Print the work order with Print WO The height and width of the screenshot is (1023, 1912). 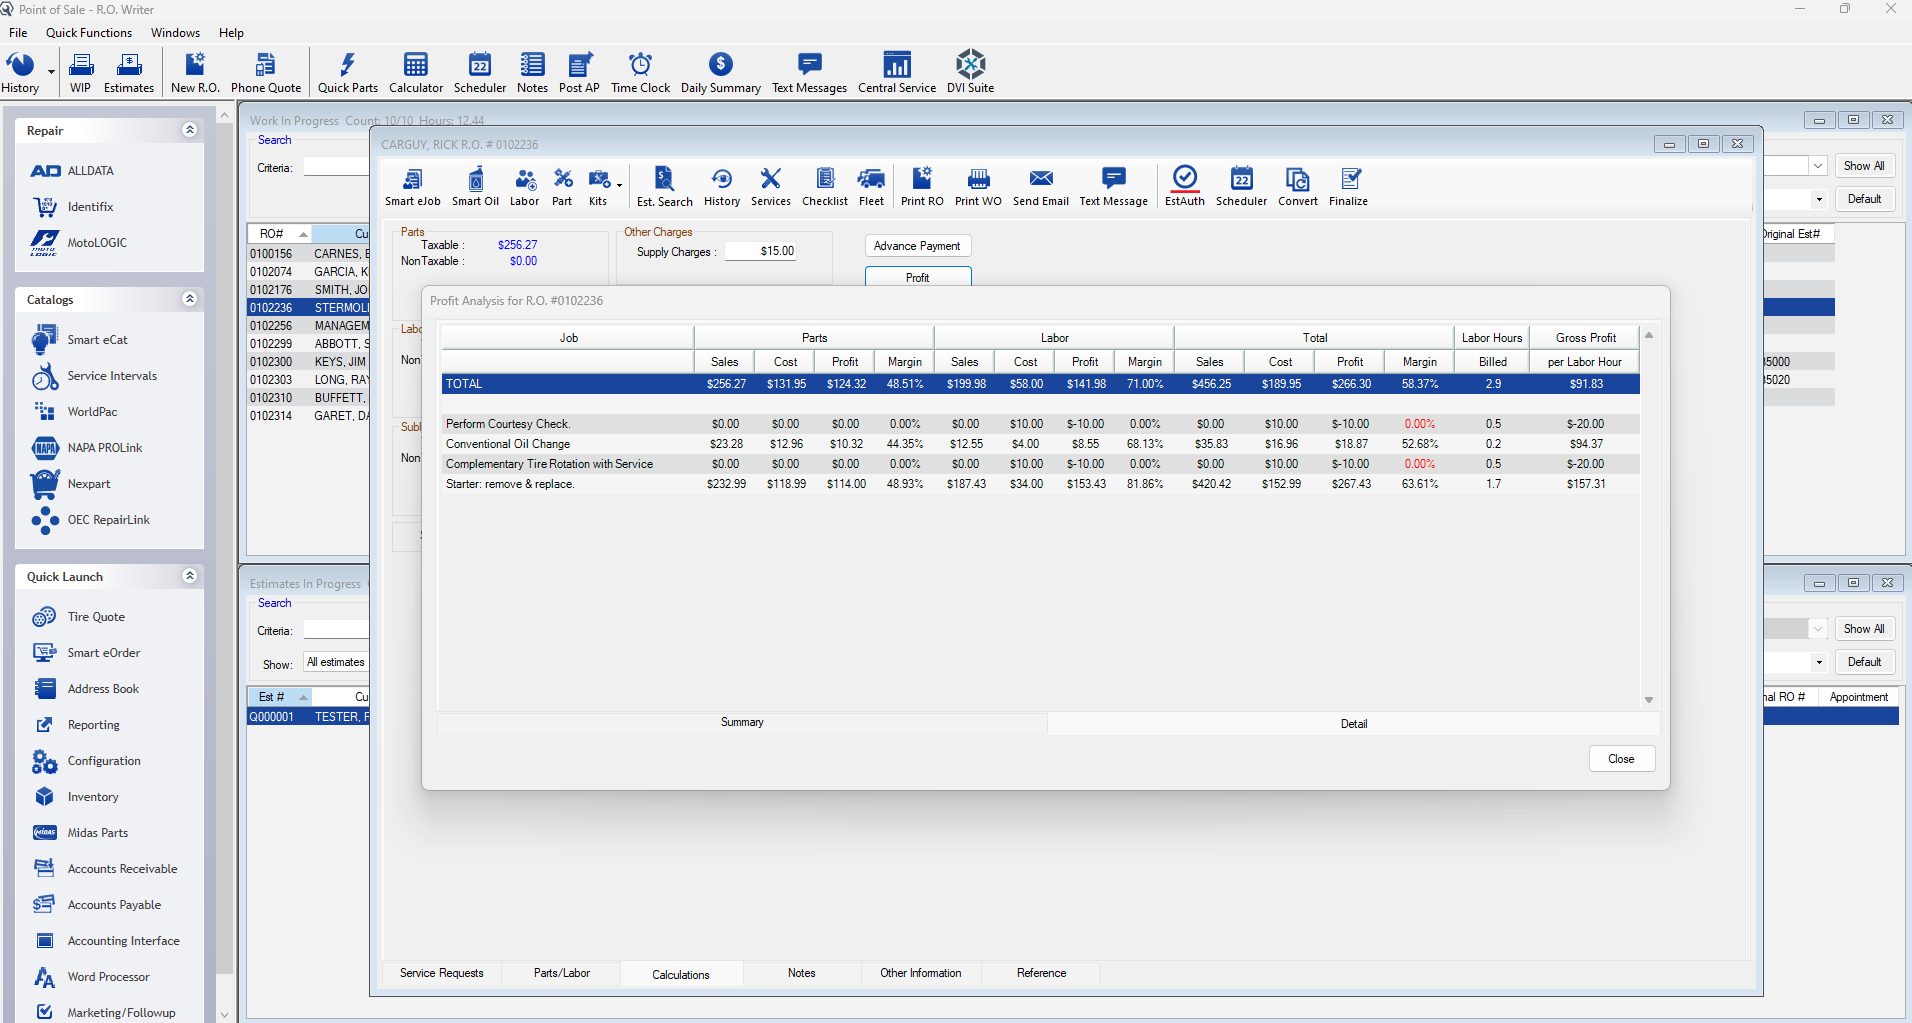[977, 185]
